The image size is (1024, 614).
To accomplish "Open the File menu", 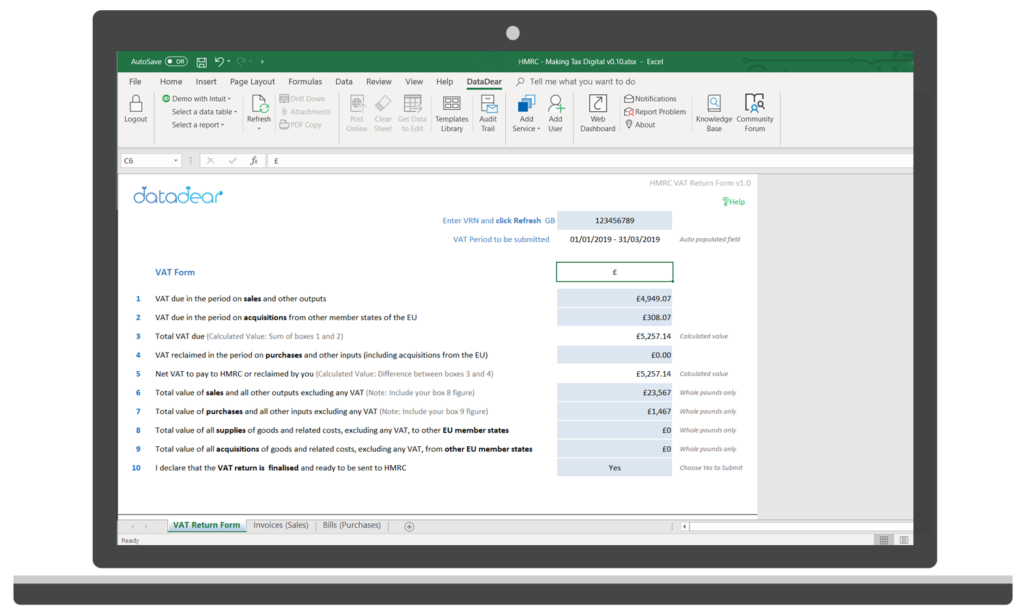I will coord(135,82).
